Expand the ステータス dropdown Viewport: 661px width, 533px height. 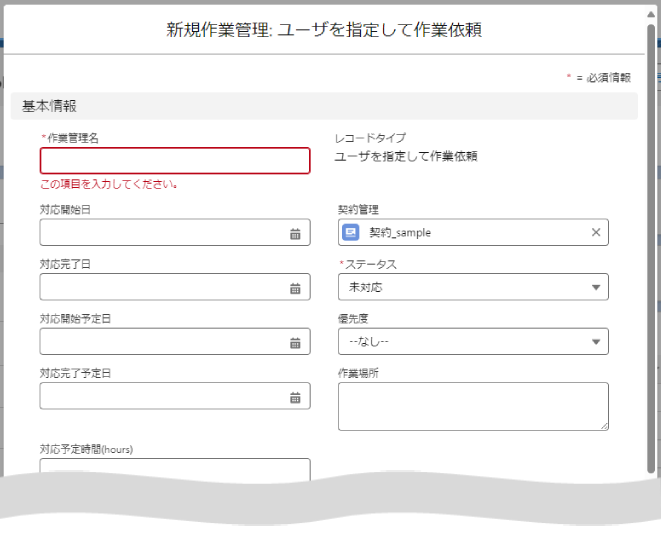click(x=597, y=287)
